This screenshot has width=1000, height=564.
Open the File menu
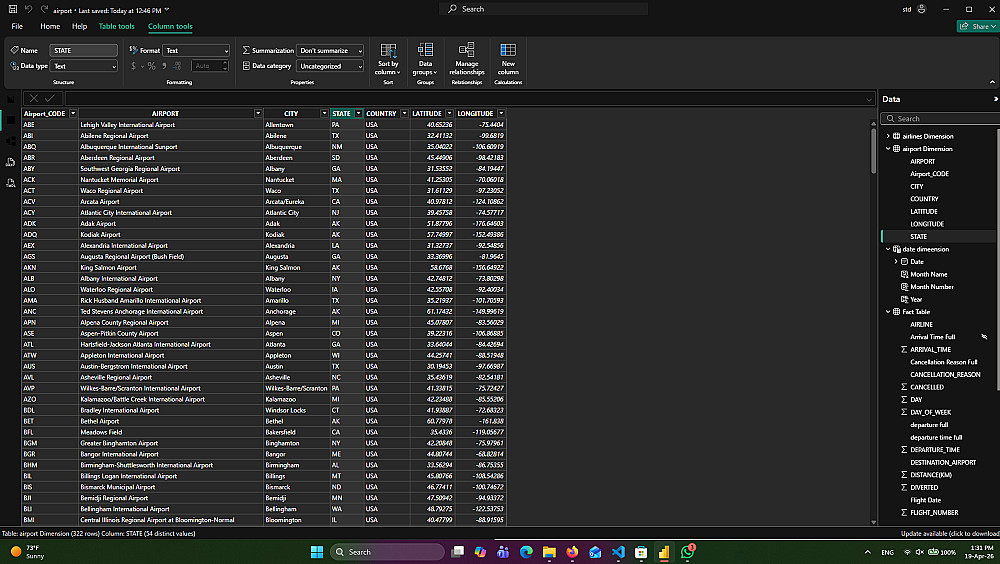click(x=17, y=26)
